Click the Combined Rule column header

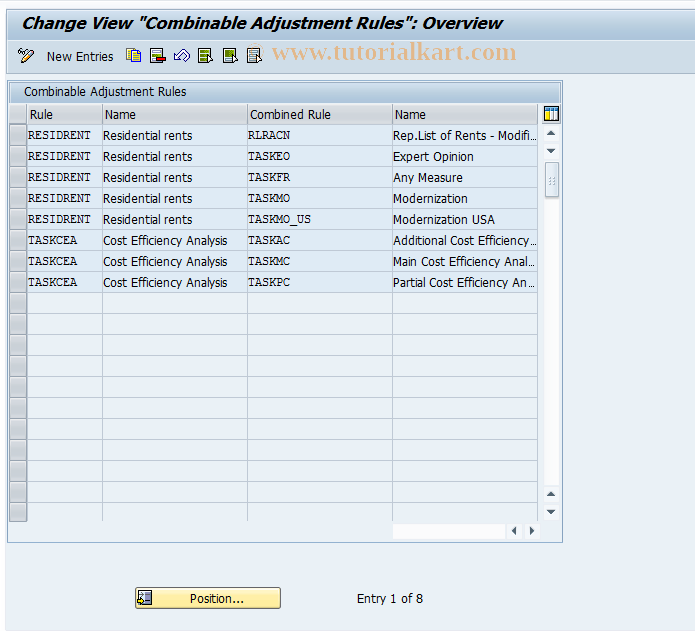(320, 114)
